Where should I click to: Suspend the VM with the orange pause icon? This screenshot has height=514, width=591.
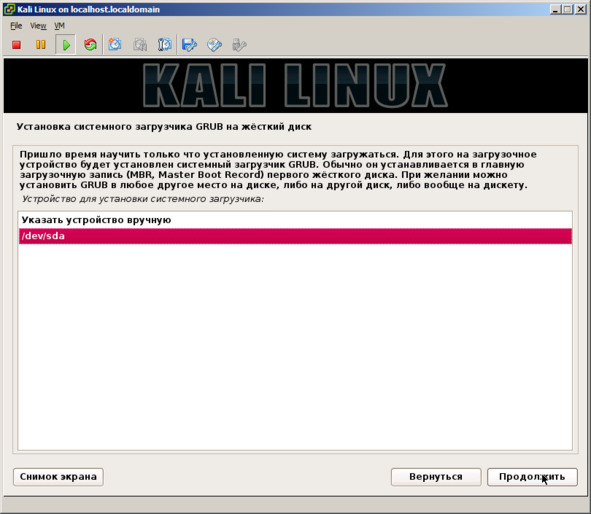[41, 45]
